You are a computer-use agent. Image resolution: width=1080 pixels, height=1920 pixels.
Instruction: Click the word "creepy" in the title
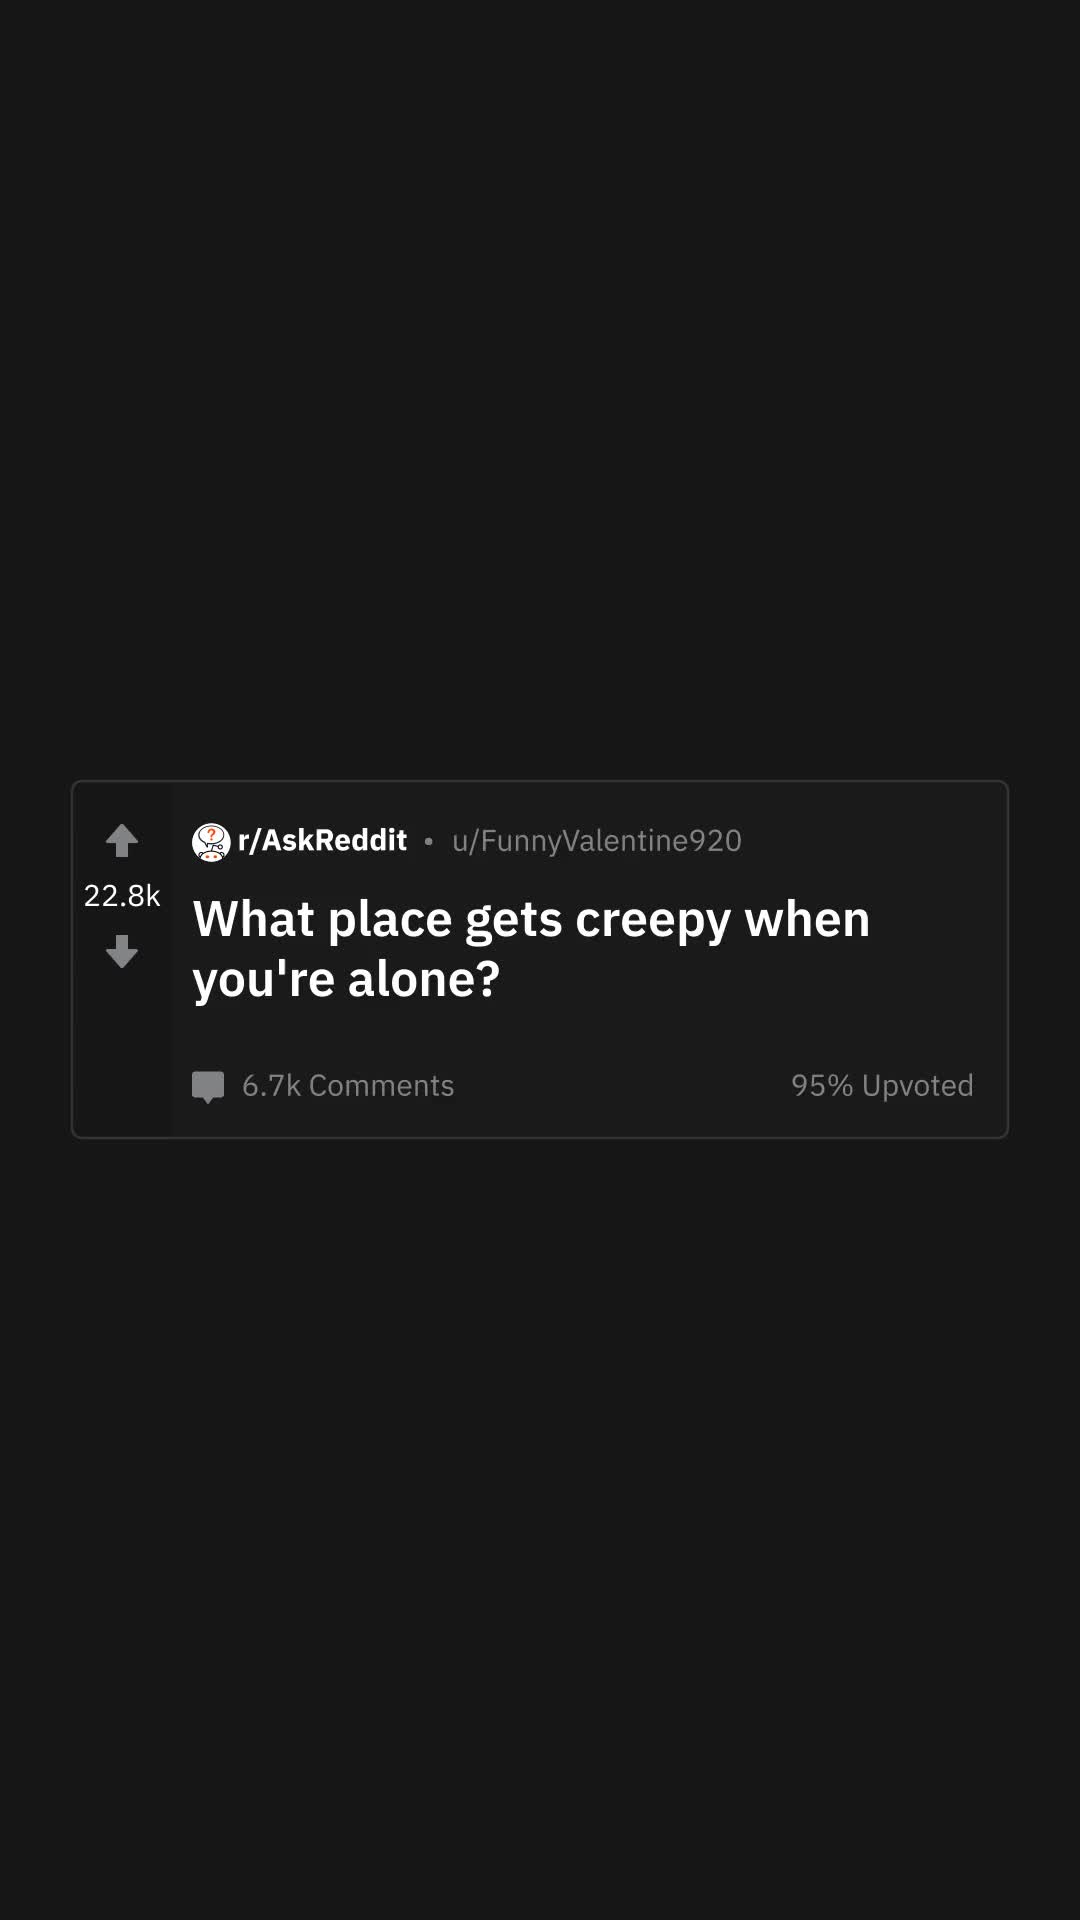[653, 920]
